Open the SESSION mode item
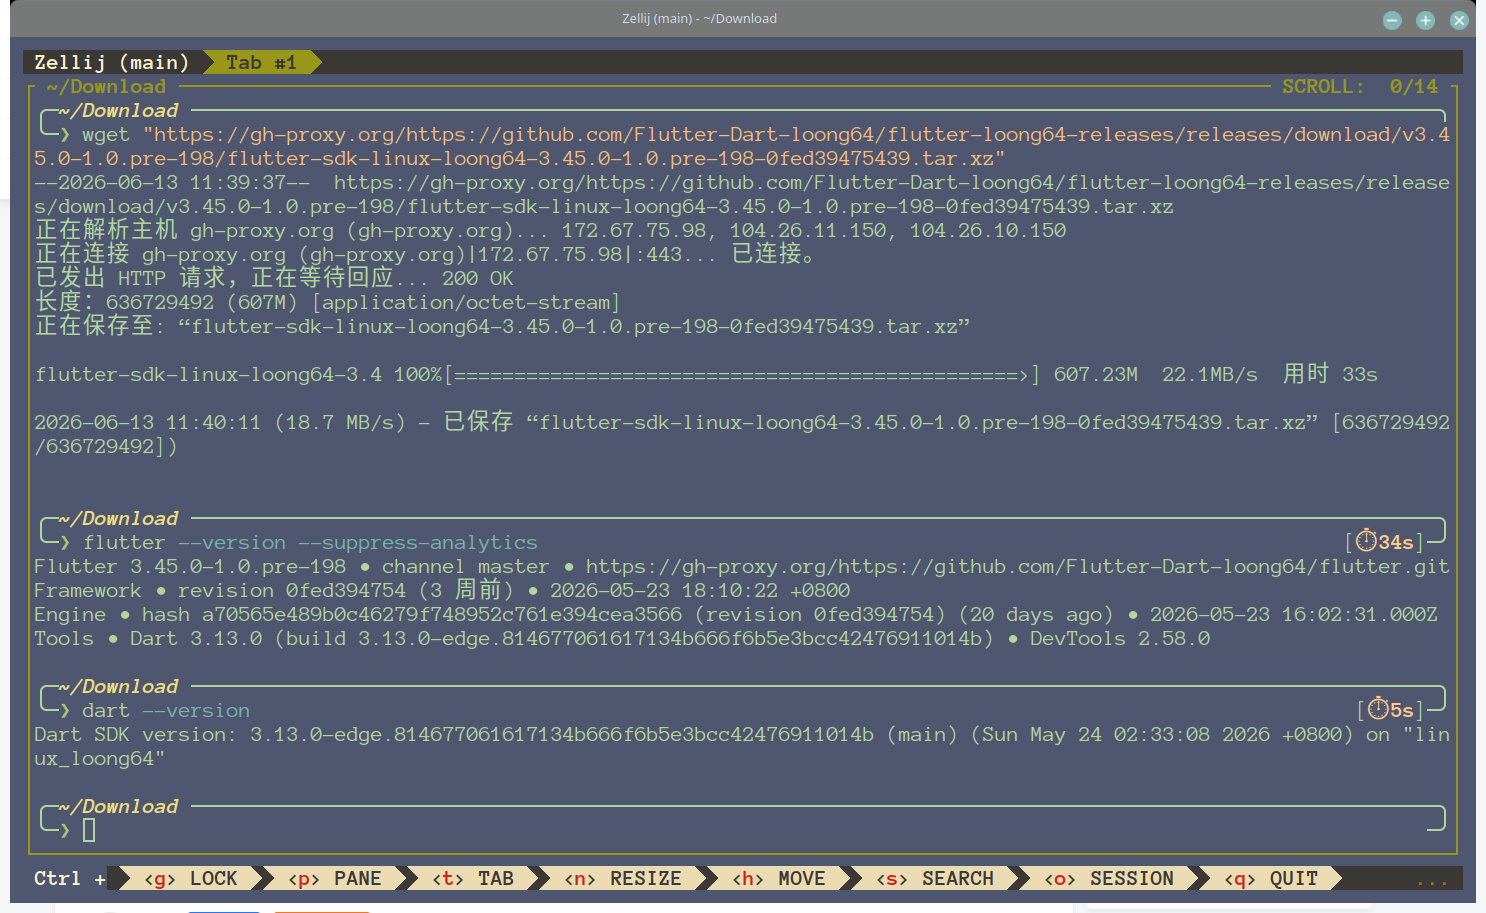 (x=1109, y=878)
